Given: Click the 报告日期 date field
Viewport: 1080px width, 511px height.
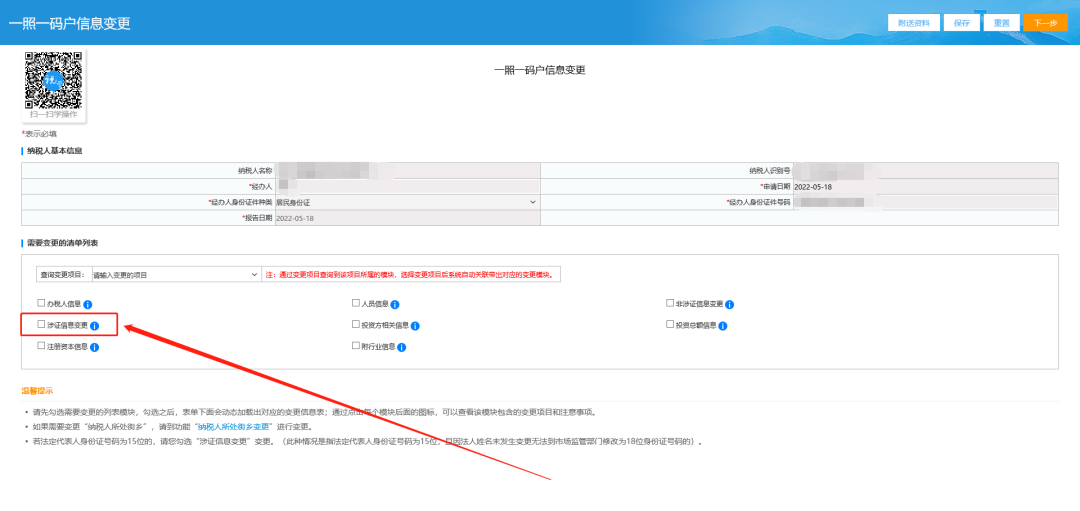Looking at the screenshot, I should [406, 218].
